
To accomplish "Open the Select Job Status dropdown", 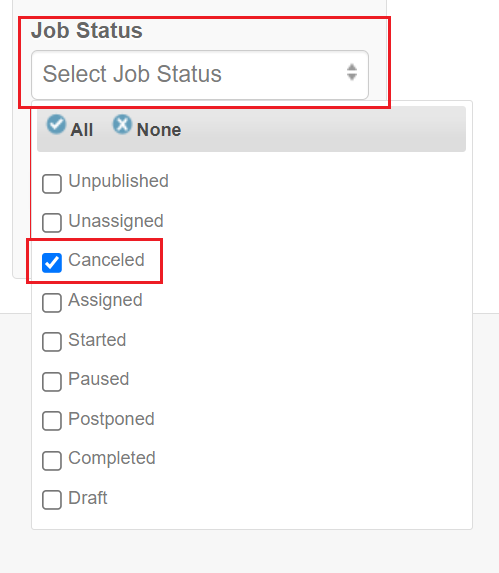I will (x=200, y=75).
